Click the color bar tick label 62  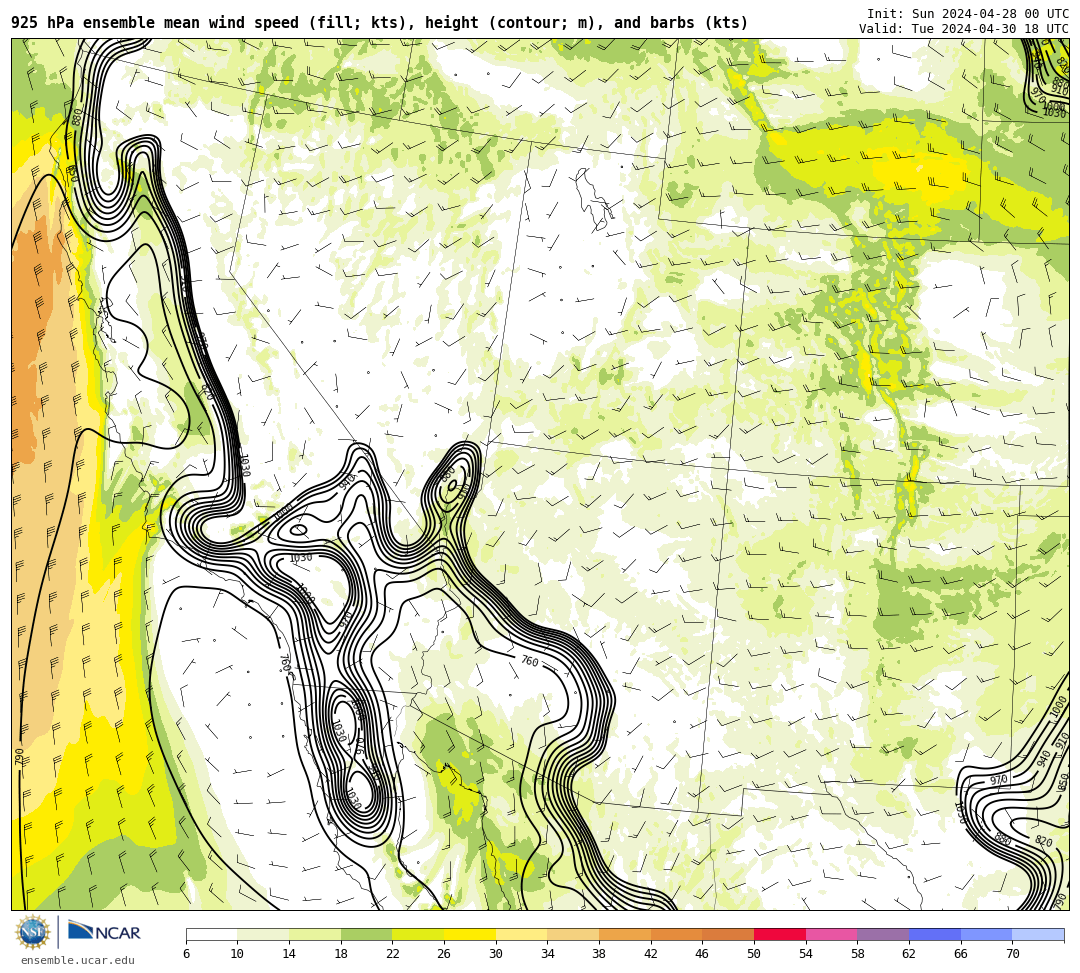909,954
